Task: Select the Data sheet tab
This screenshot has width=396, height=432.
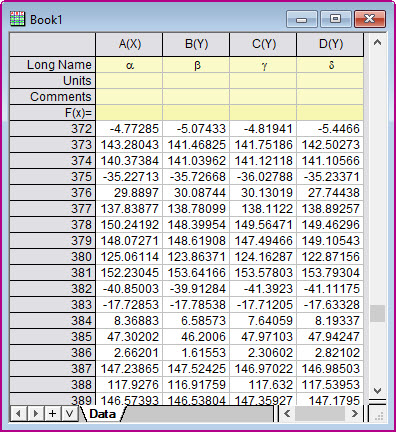Action: pos(103,414)
